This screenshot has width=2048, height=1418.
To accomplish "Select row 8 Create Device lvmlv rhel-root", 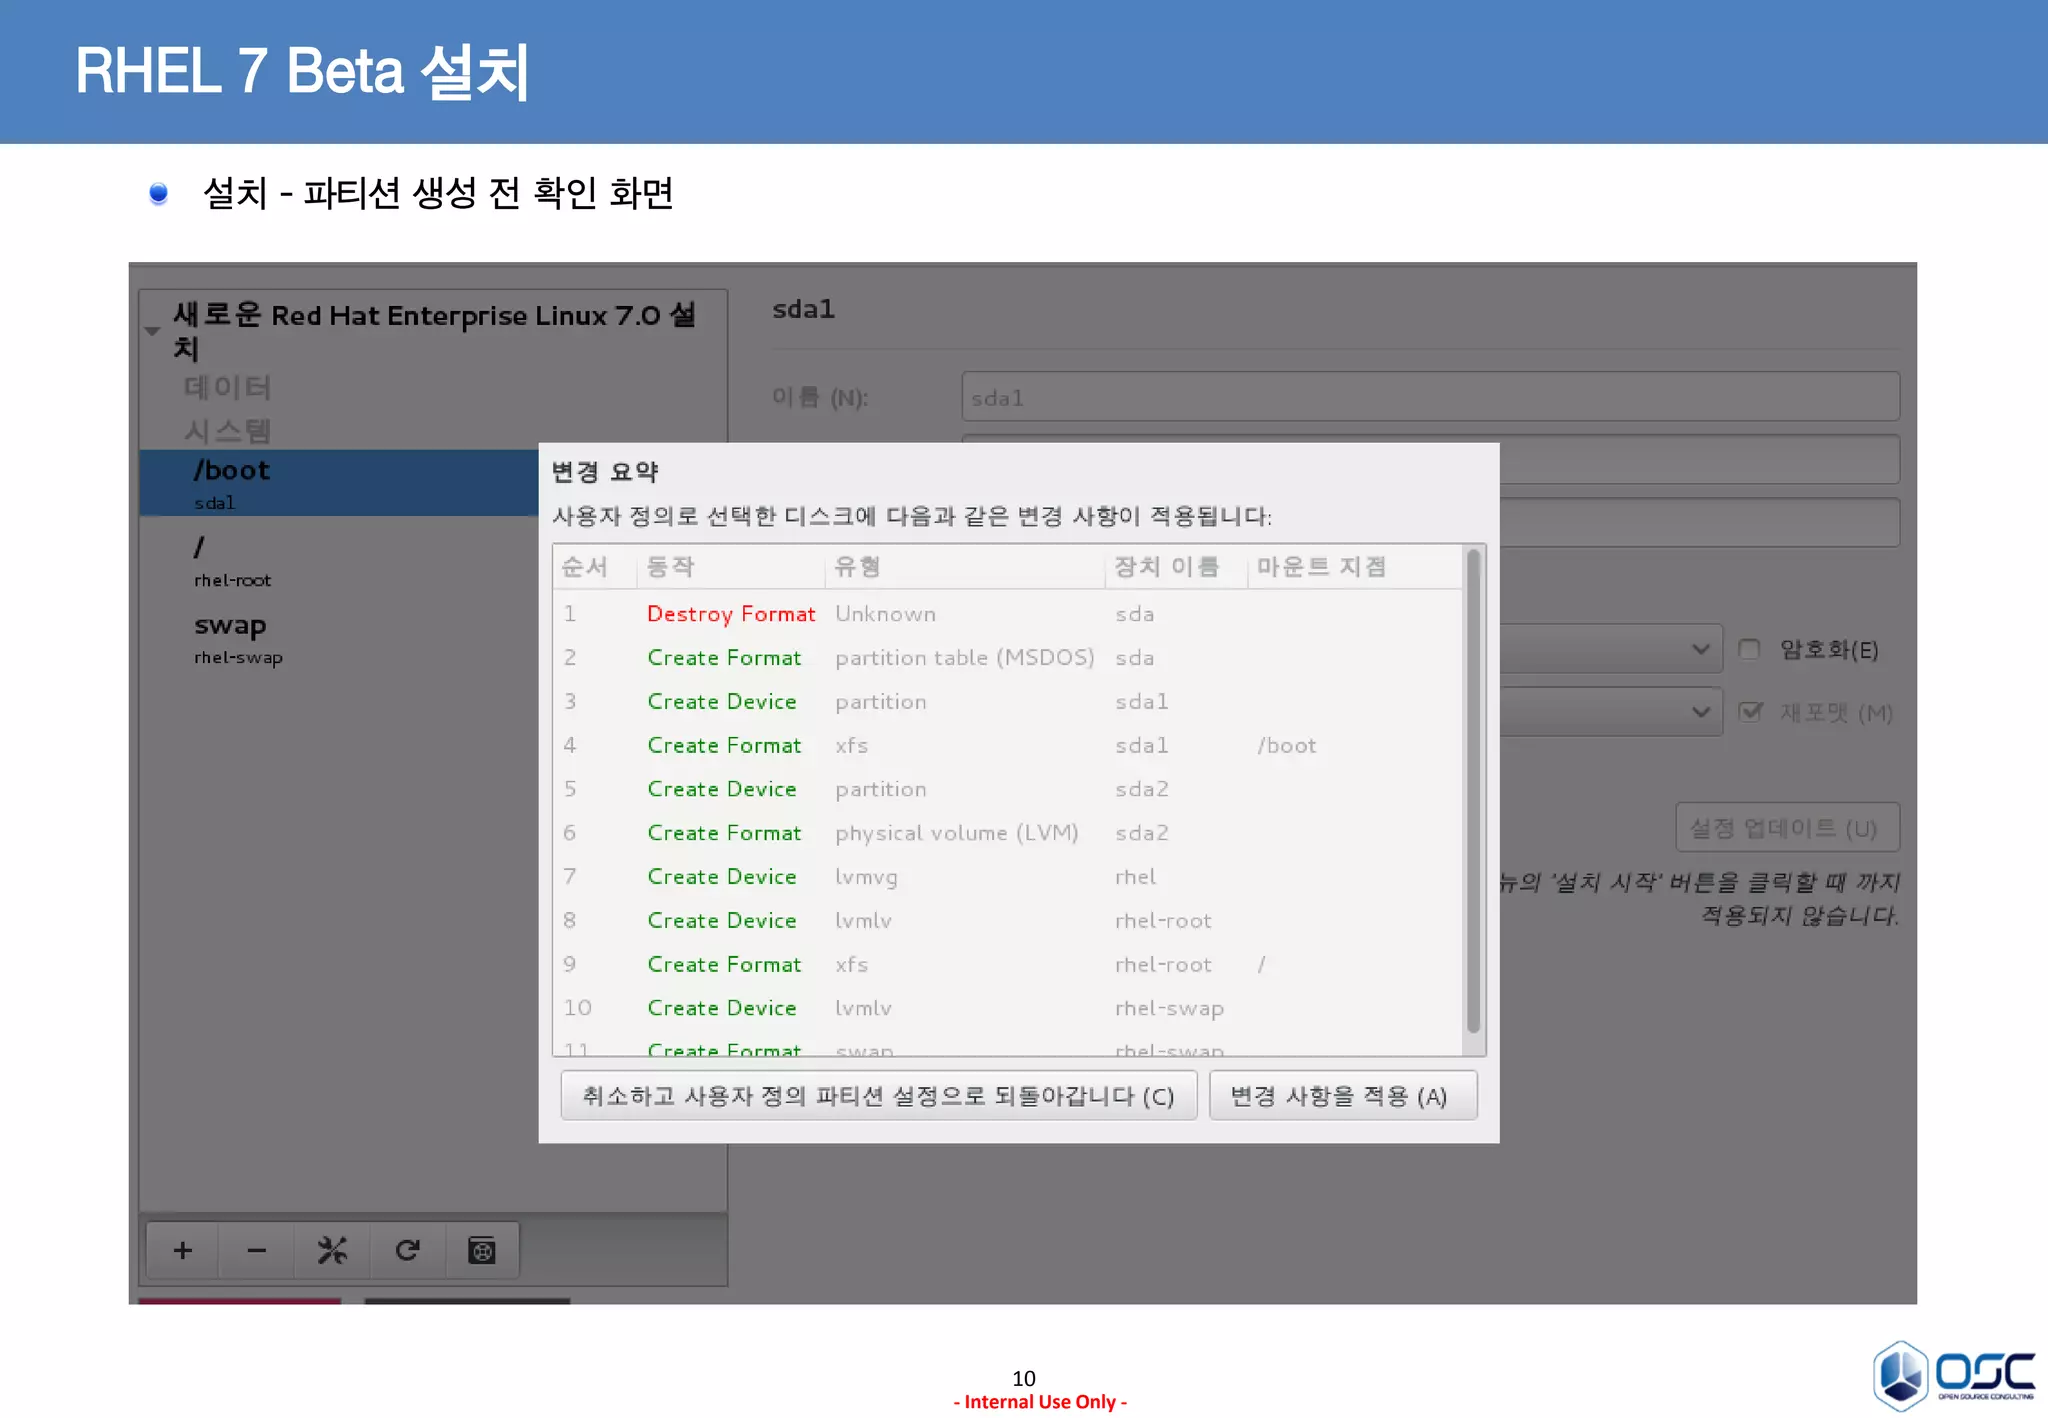I will tap(1008, 920).
